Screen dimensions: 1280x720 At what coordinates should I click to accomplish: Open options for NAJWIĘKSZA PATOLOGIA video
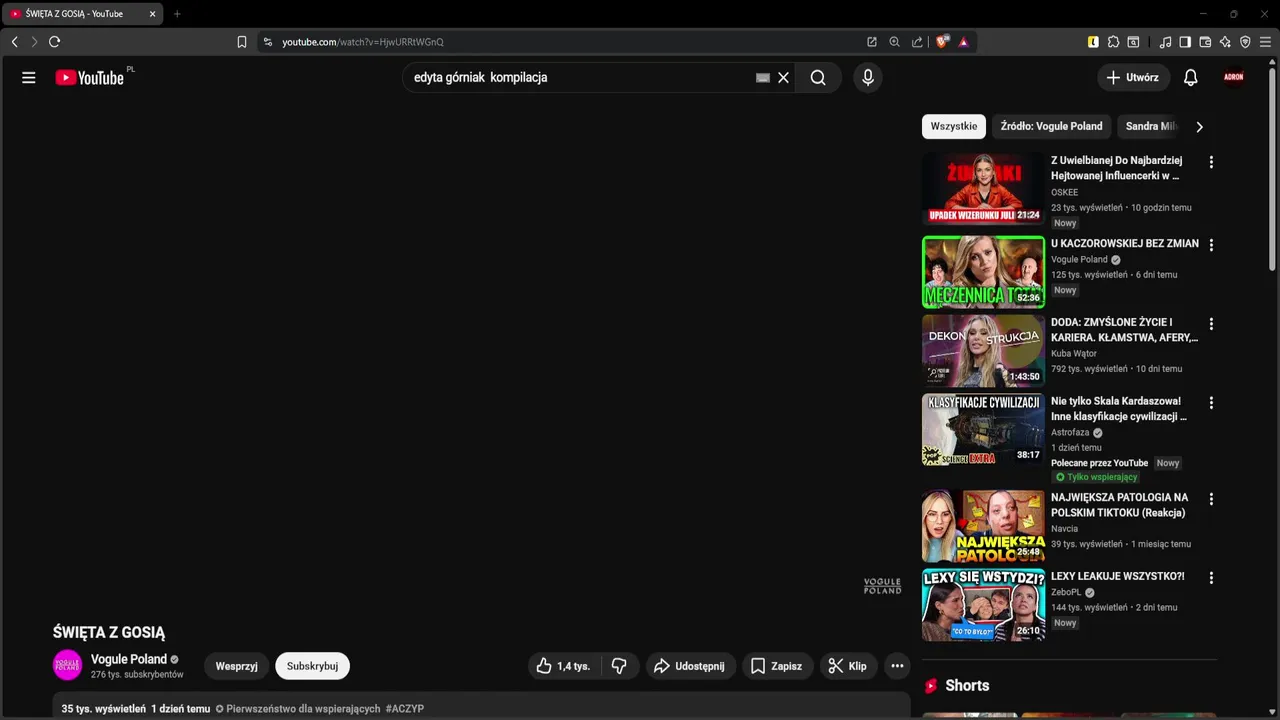[x=1211, y=499]
